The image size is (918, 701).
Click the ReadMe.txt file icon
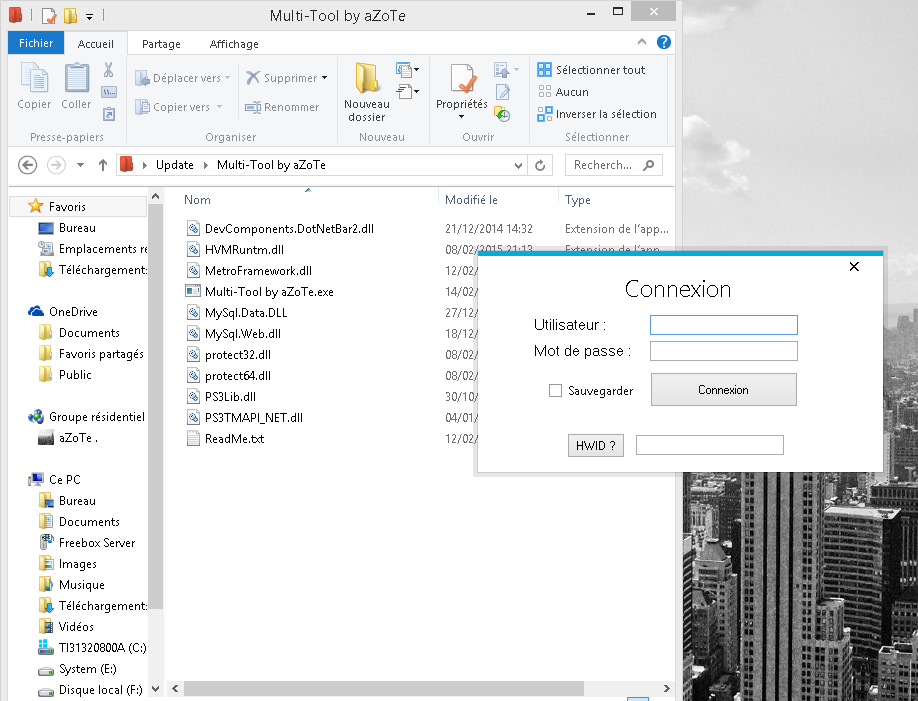pos(193,438)
